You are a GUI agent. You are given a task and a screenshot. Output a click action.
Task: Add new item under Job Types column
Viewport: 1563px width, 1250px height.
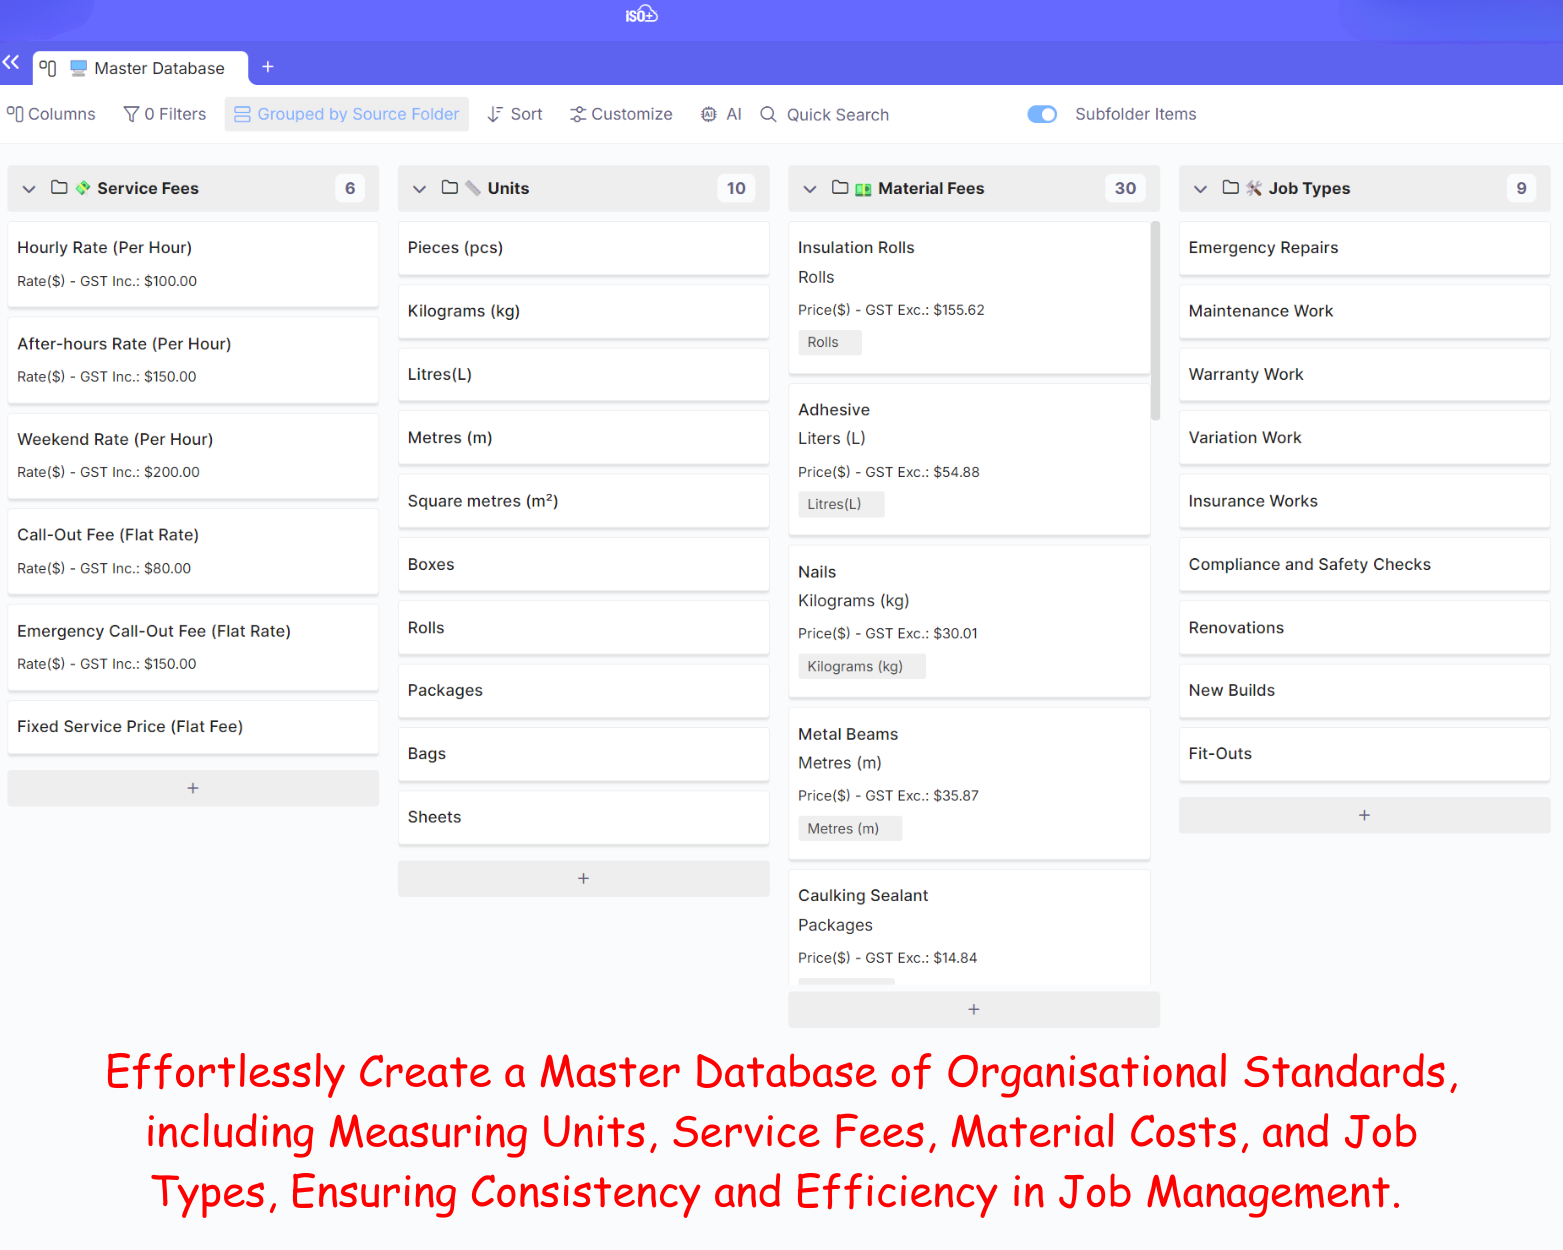pos(1364,816)
